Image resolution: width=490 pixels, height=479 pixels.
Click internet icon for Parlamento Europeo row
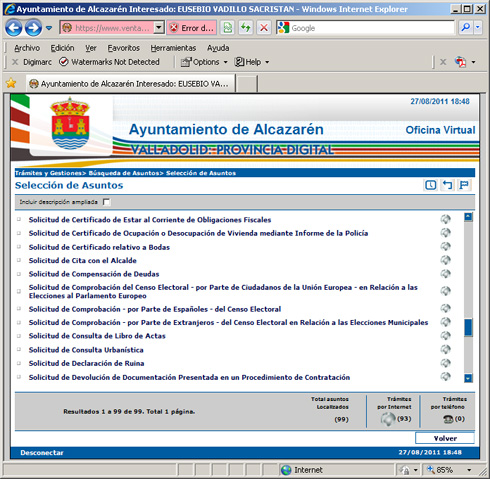coord(446,291)
